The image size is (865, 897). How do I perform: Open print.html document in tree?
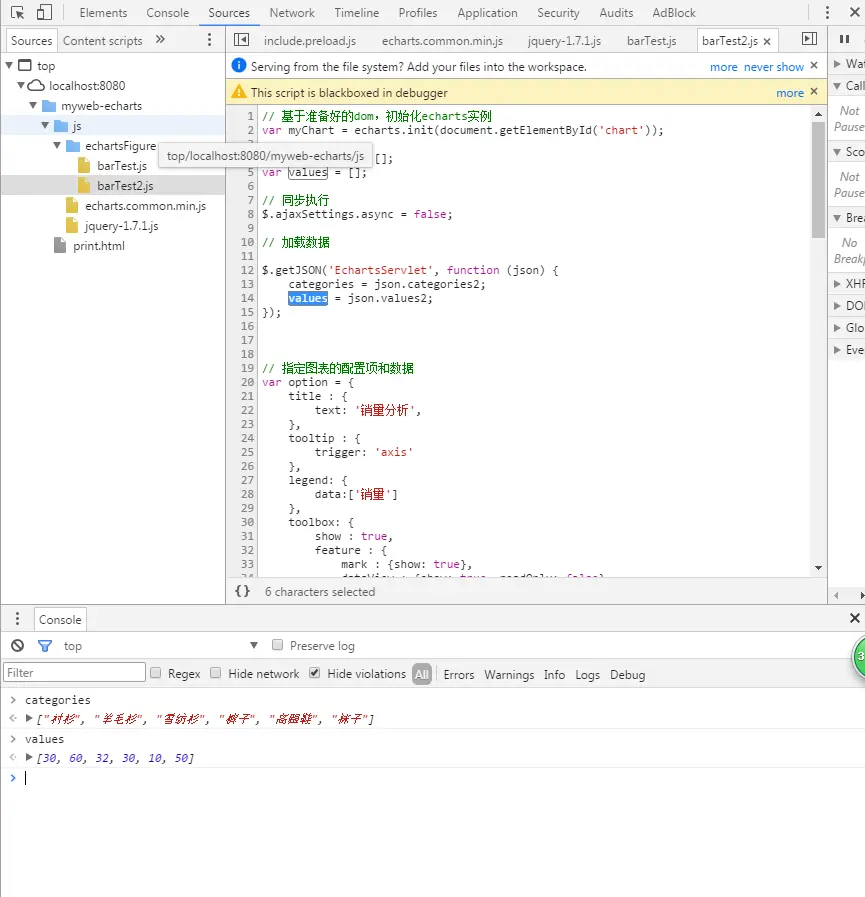[98, 246]
